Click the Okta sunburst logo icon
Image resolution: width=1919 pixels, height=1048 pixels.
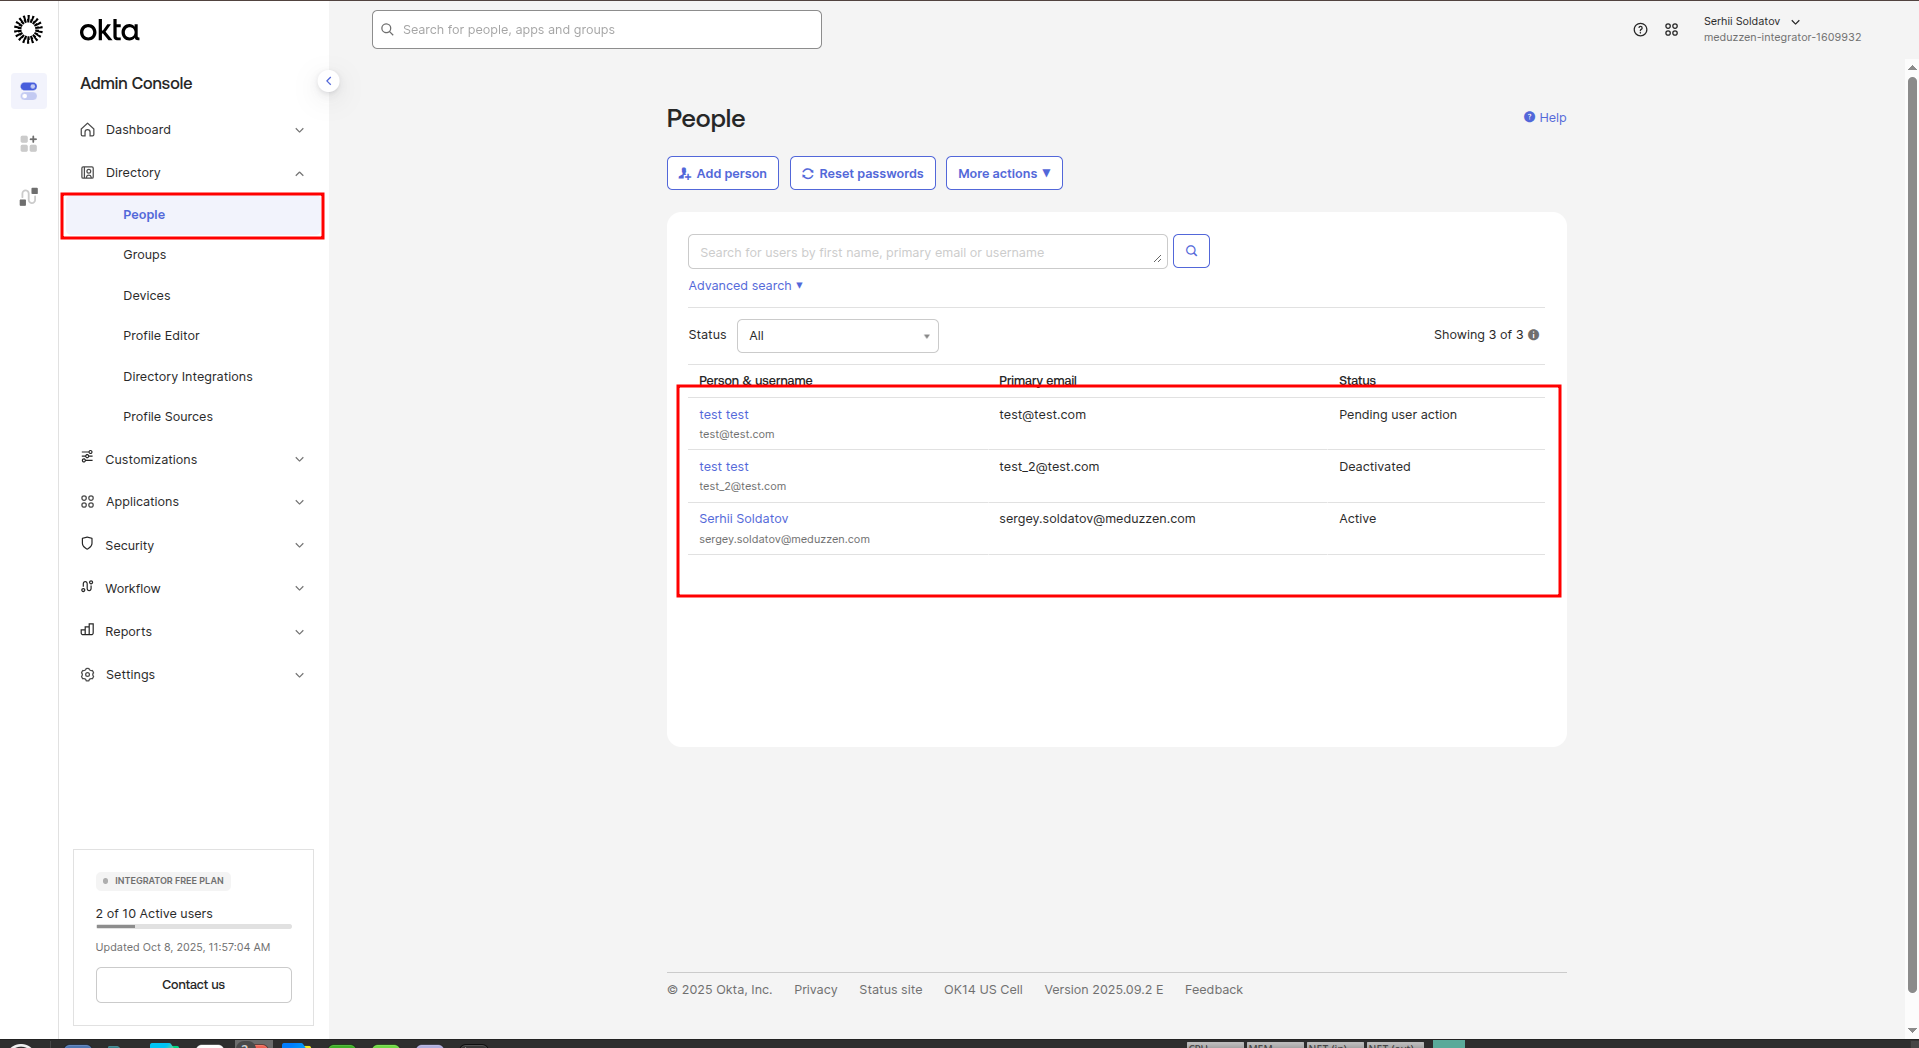coord(28,29)
